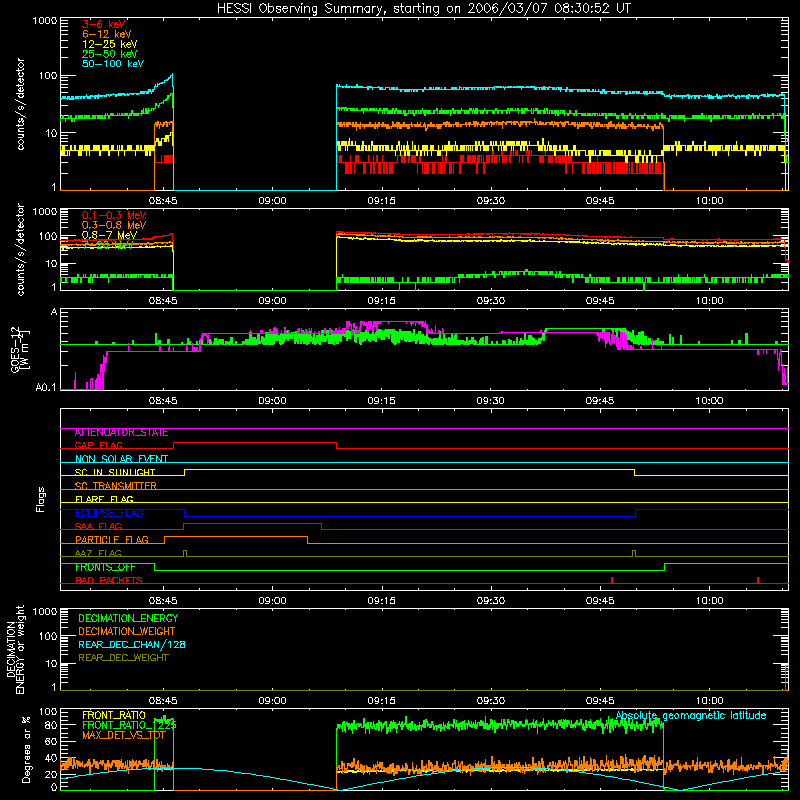Click the '0.3-0.8 MeV' legend entry

[x=114, y=225]
